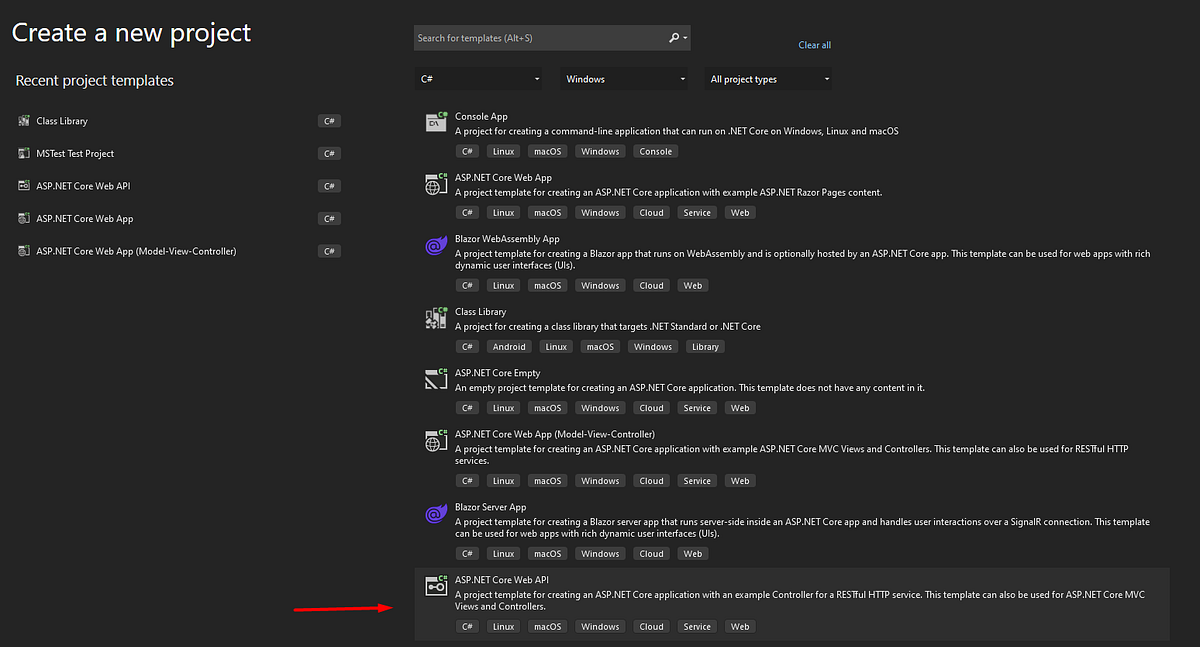Click the macOS tag under Blazor Server App
1200x647 pixels.
coord(547,554)
